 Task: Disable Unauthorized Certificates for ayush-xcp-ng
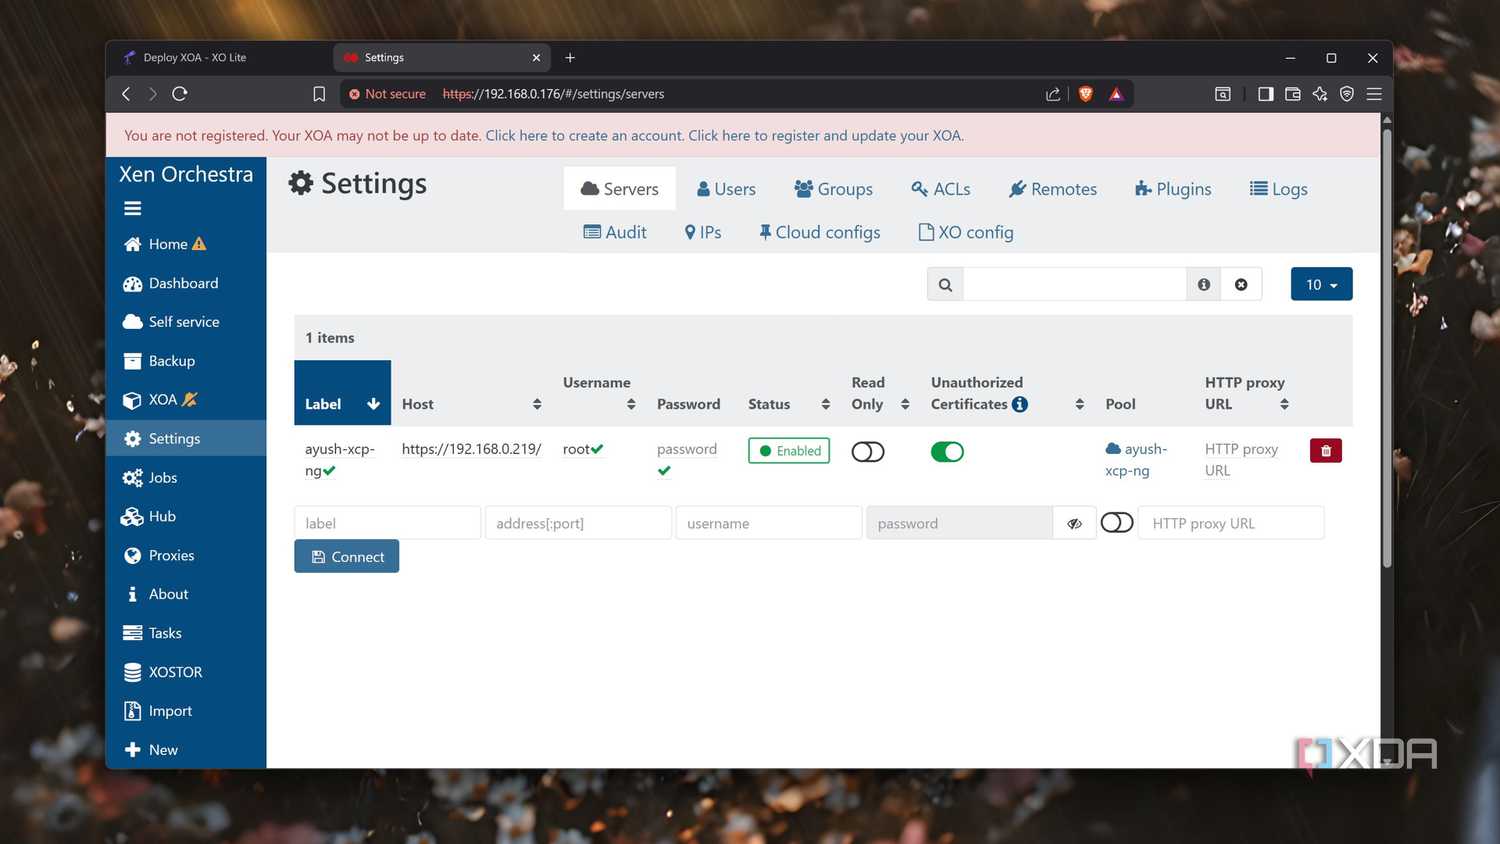[x=947, y=452]
